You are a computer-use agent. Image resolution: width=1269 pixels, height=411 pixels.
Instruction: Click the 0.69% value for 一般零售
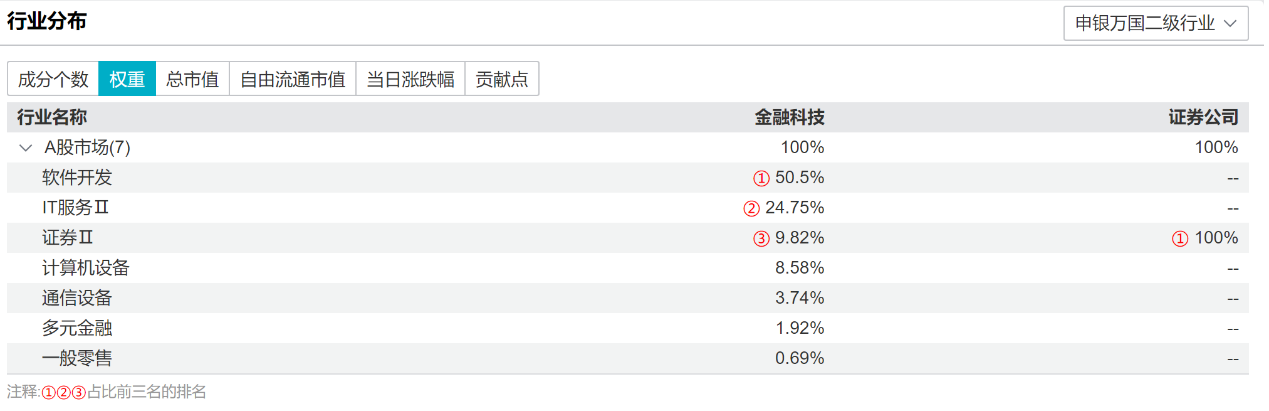click(x=800, y=358)
